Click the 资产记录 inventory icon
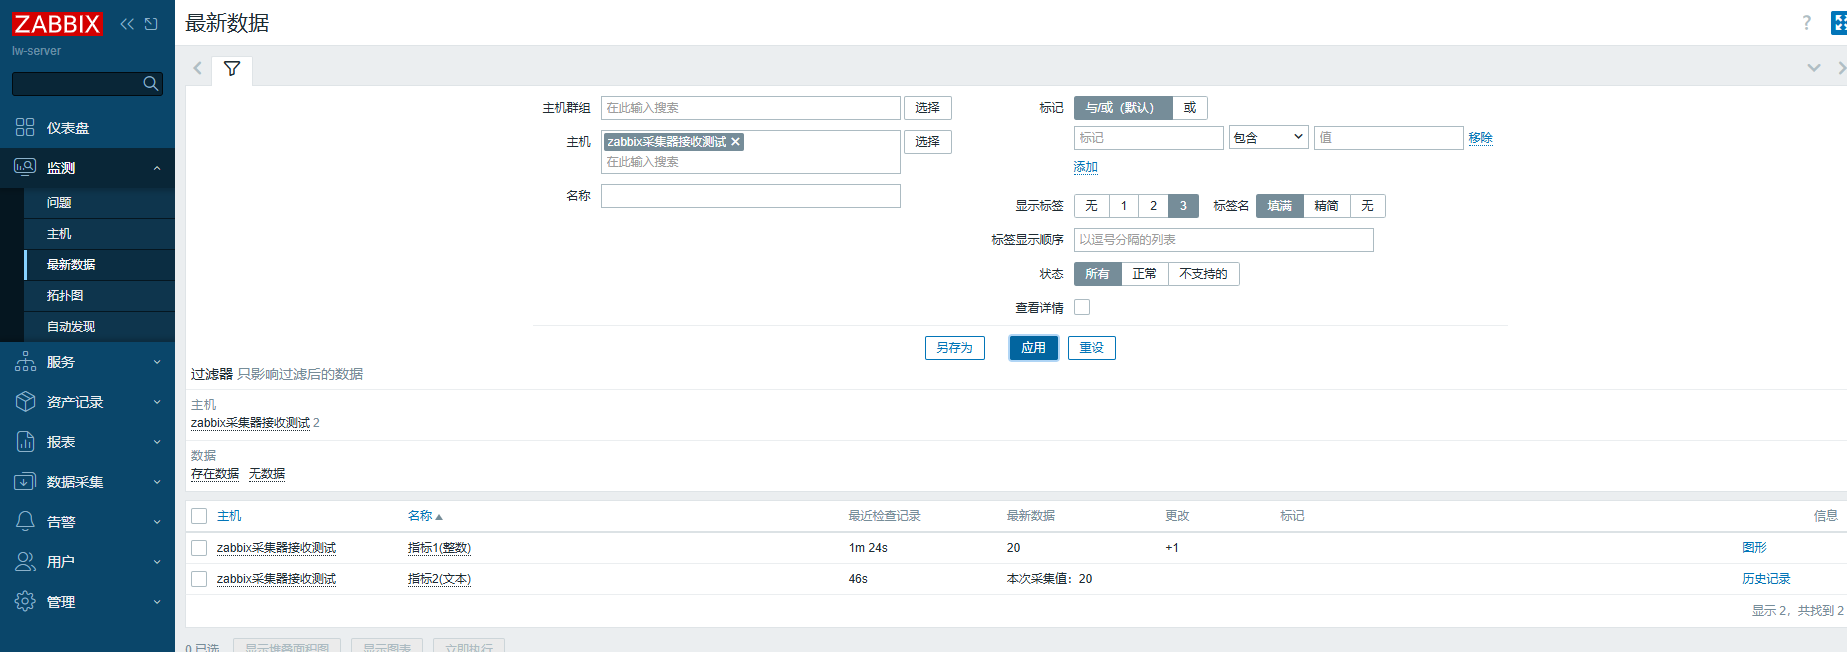The width and height of the screenshot is (1847, 652). [x=25, y=402]
